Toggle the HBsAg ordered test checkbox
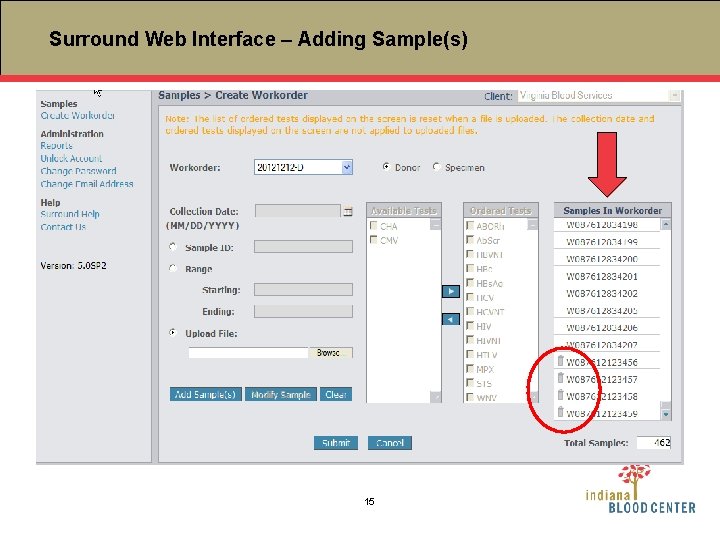The image size is (720, 540). click(x=470, y=282)
